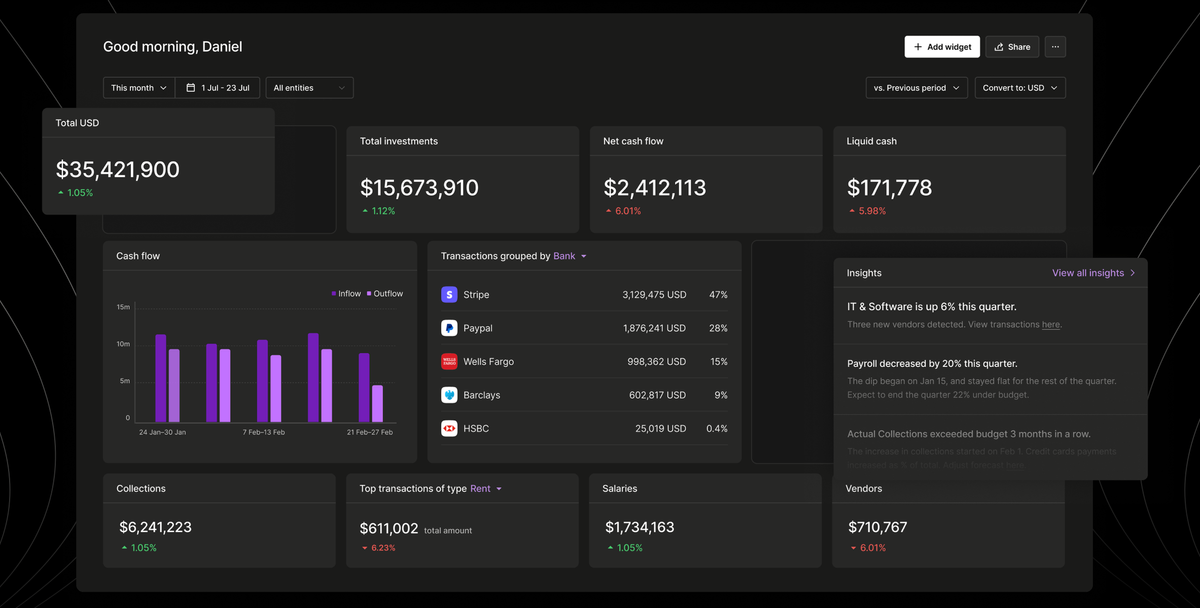Expand the All entities dropdown
The width and height of the screenshot is (1200, 608).
pos(309,88)
